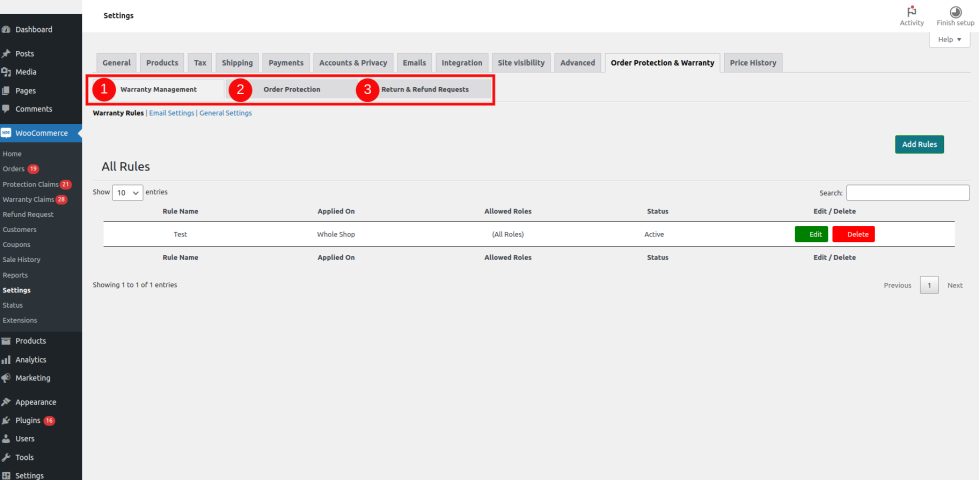Open the Email Settings link

[171, 113]
